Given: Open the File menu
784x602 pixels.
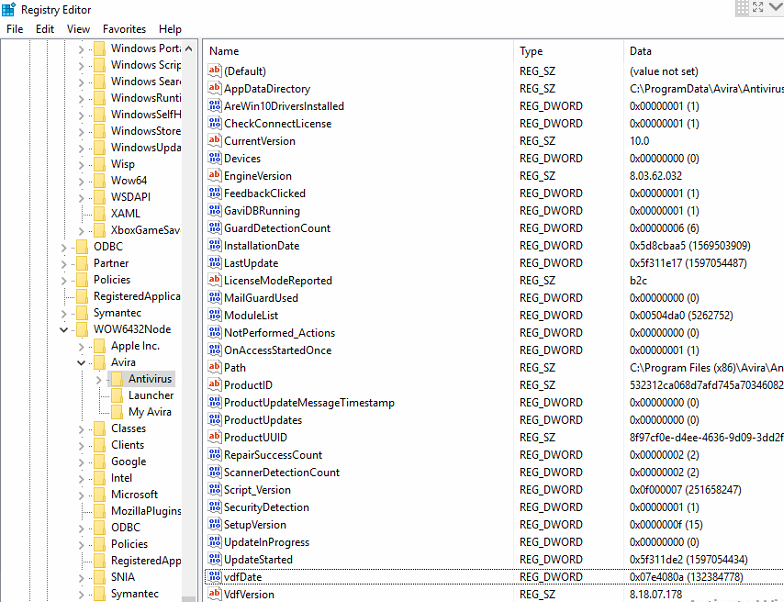Looking at the screenshot, I should click(14, 29).
